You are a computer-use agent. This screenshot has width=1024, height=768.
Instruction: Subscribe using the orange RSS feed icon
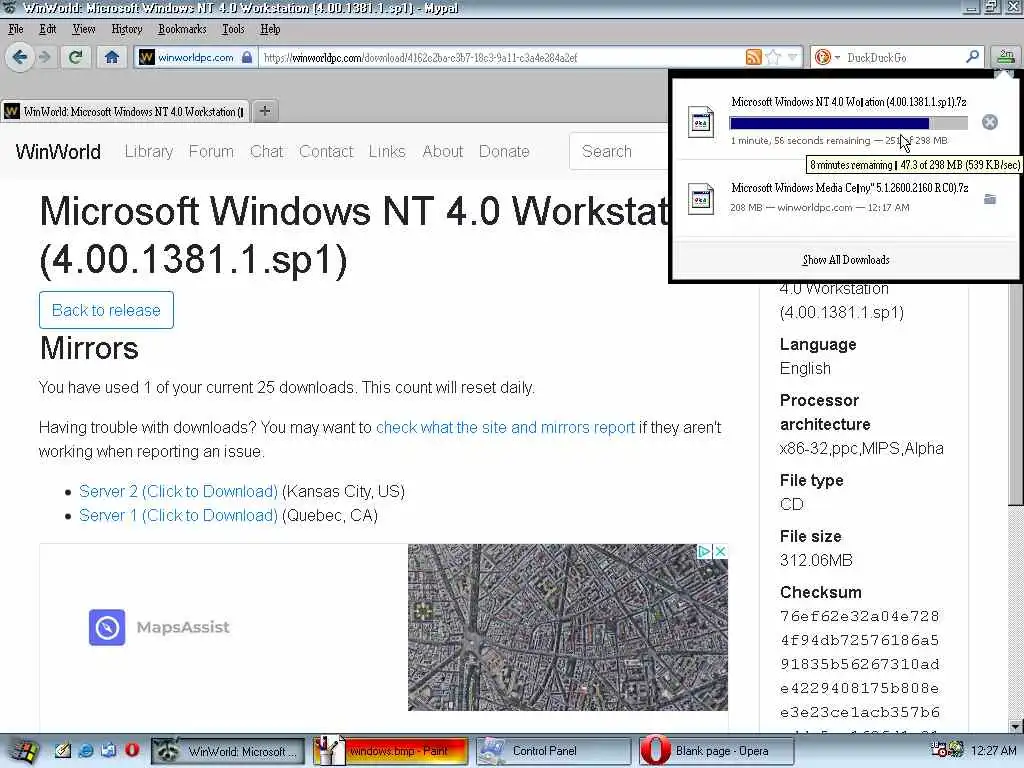coord(753,57)
